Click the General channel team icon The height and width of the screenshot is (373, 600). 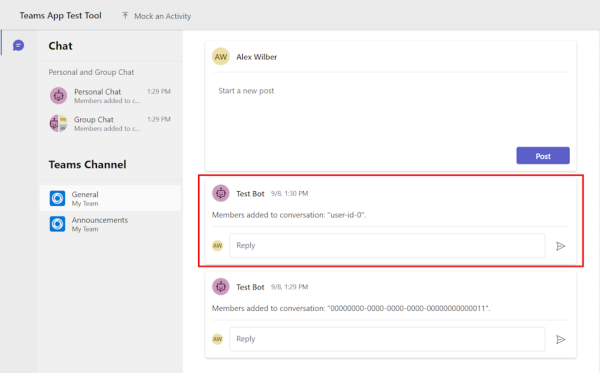57,199
